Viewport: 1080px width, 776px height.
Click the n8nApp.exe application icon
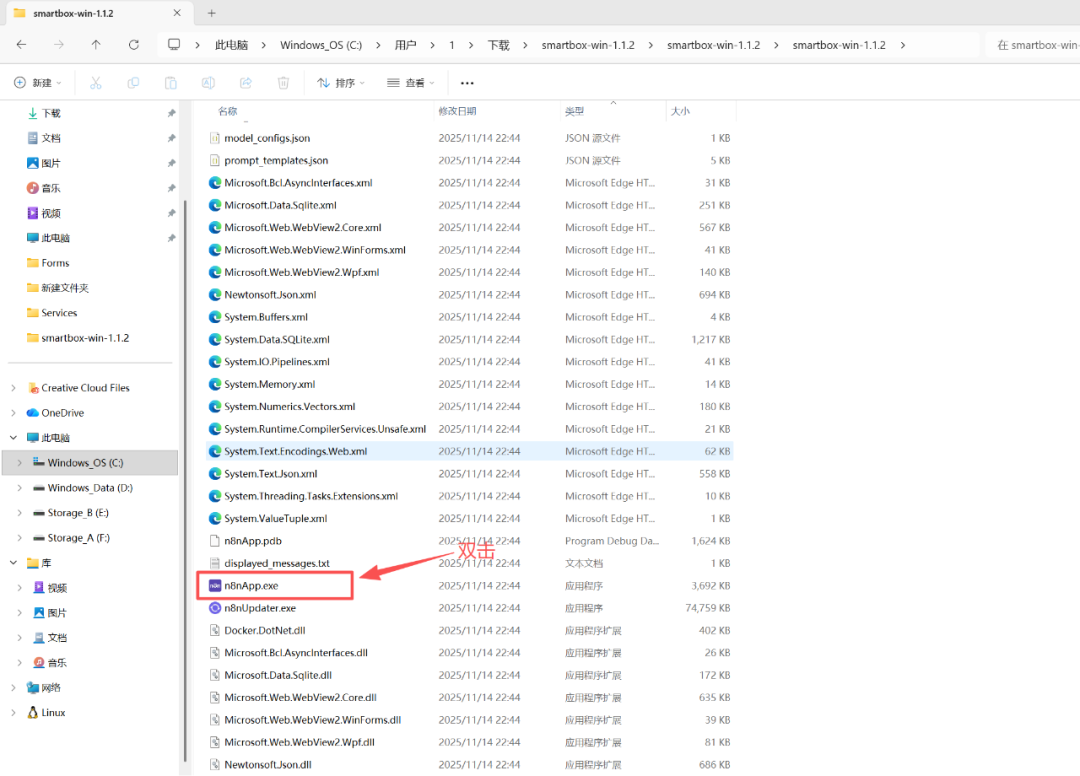215,585
